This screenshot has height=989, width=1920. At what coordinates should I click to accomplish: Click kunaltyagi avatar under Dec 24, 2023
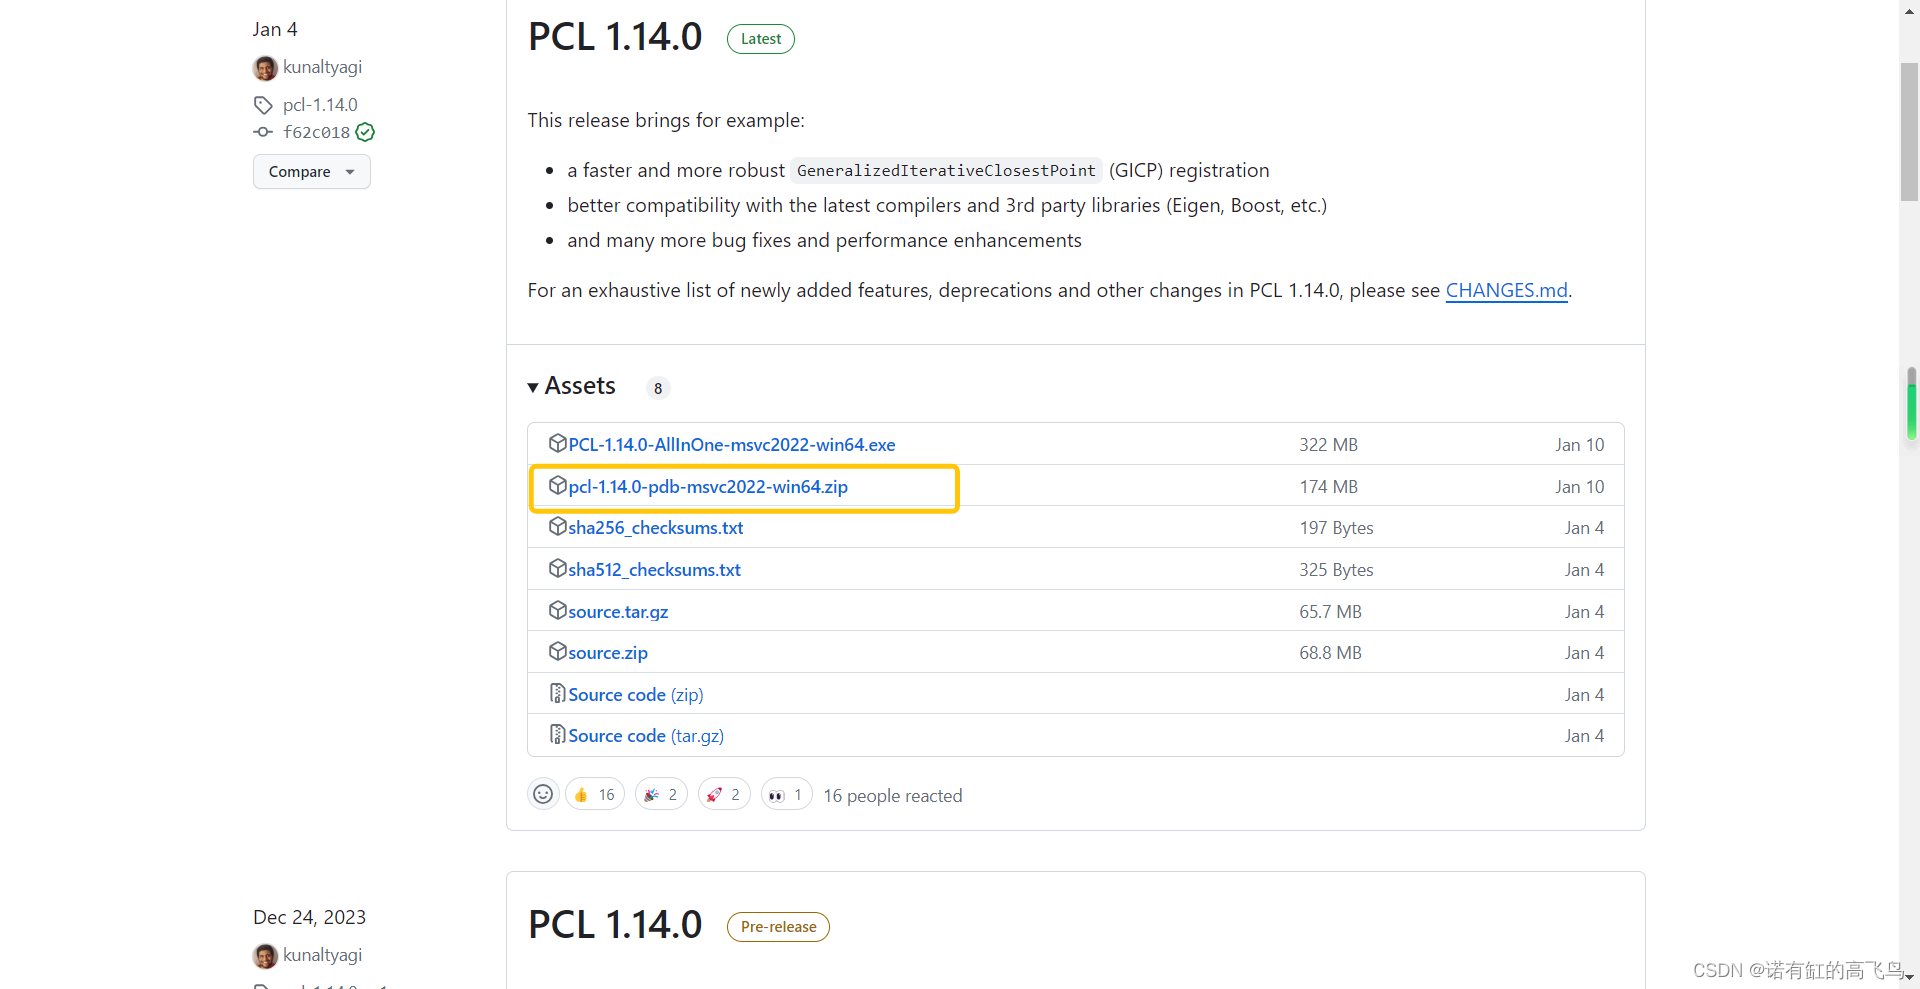(265, 956)
